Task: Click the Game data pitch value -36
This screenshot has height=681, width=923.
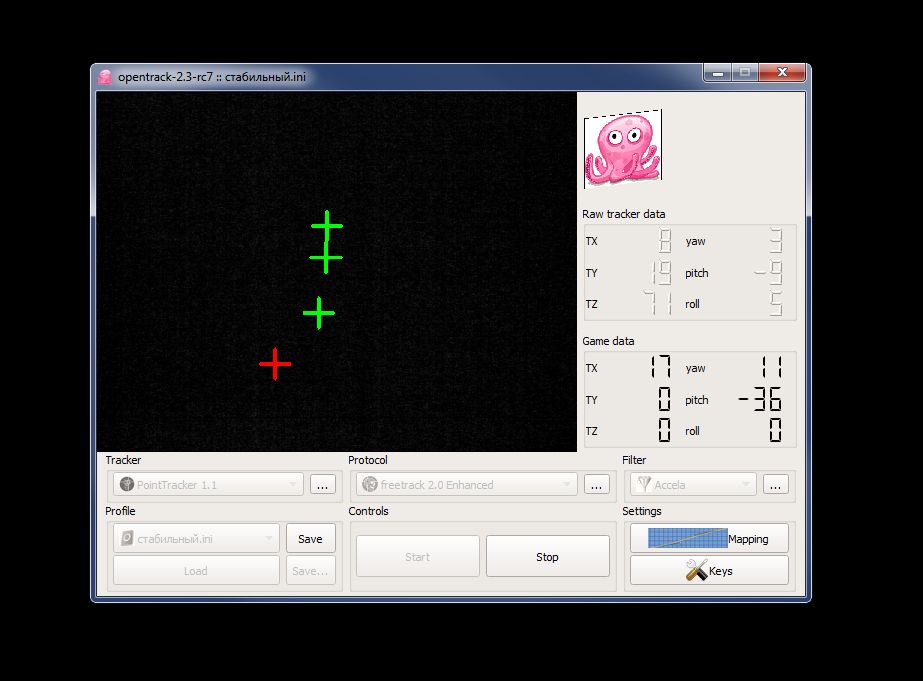Action: pos(760,400)
